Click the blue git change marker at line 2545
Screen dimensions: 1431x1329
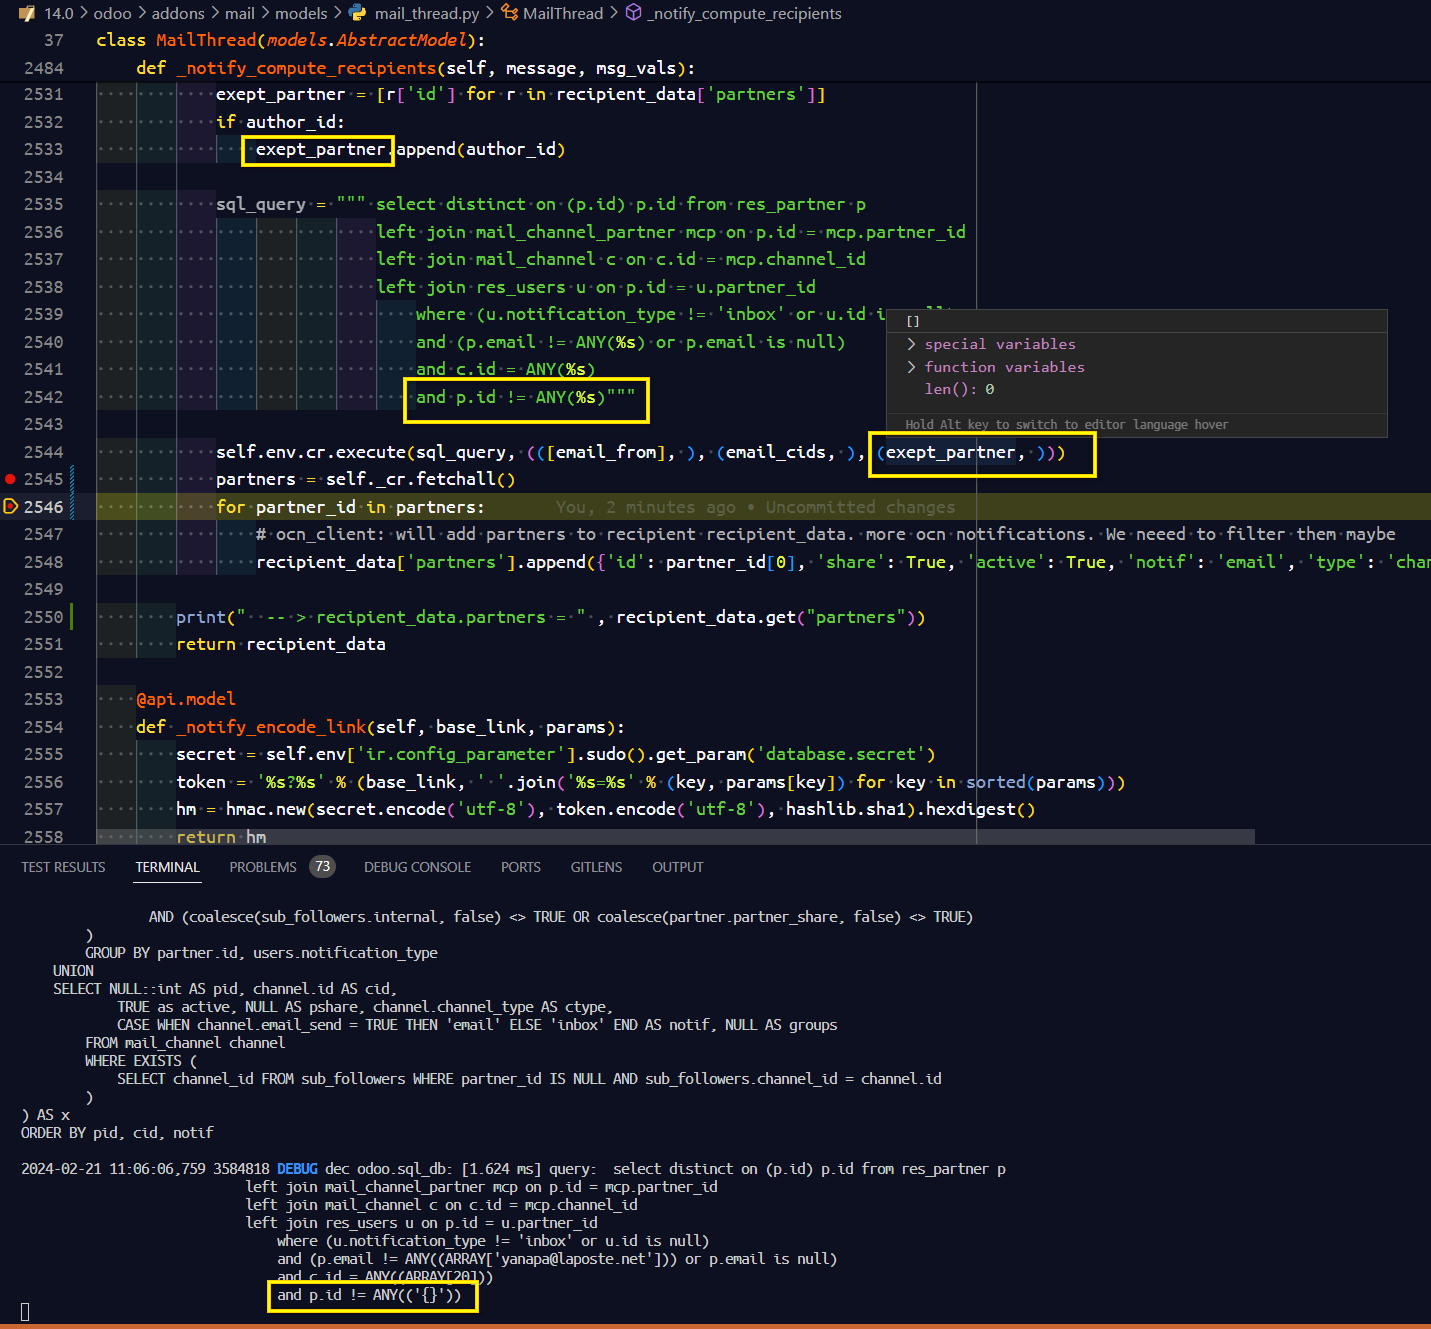click(71, 479)
